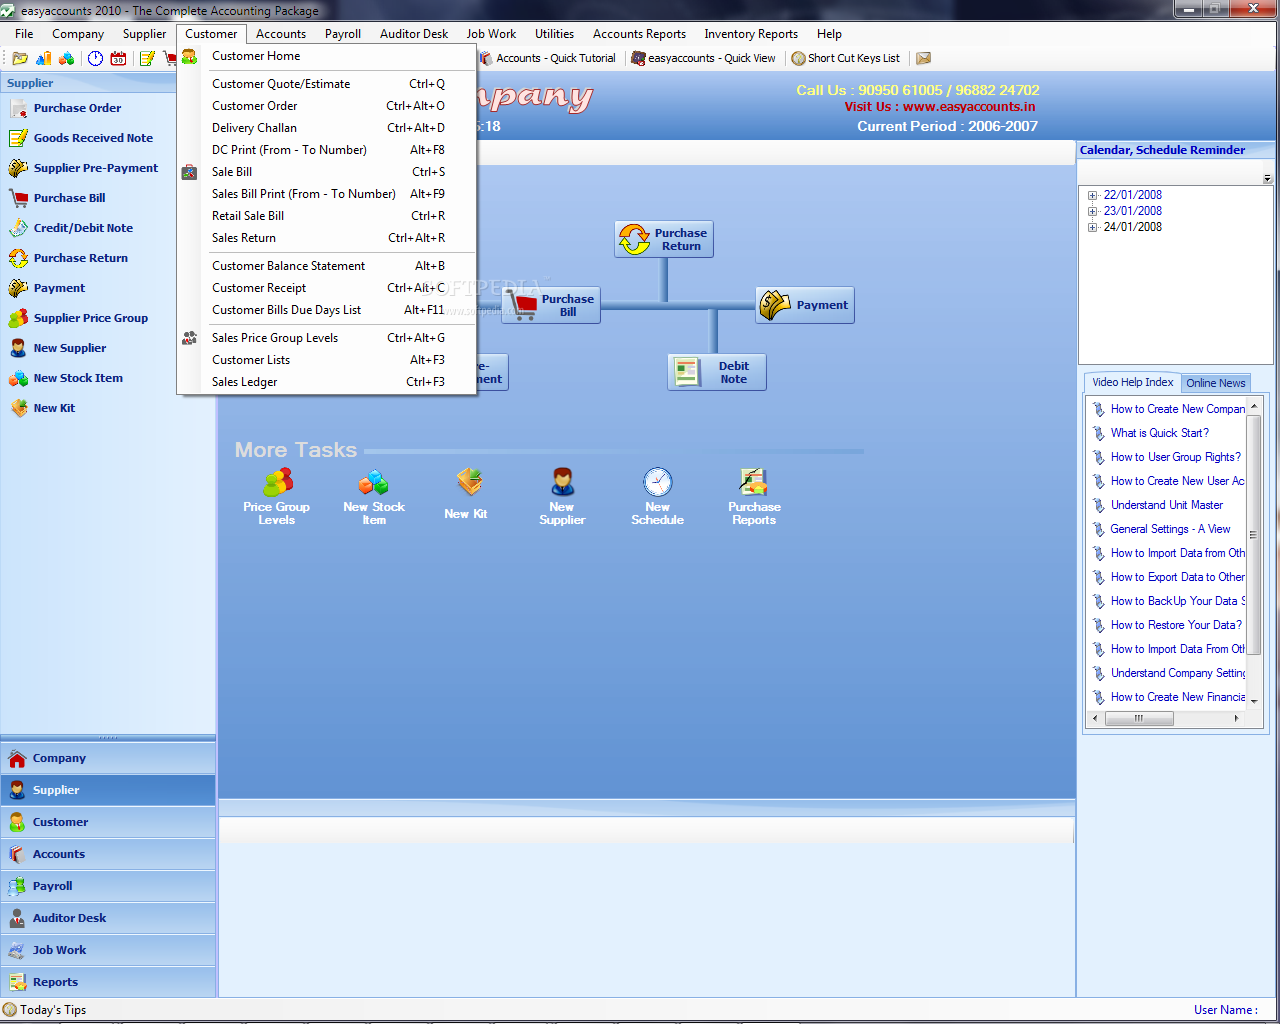Open Supplier Price Group in sidebar
This screenshot has height=1024, width=1280.
tap(90, 318)
